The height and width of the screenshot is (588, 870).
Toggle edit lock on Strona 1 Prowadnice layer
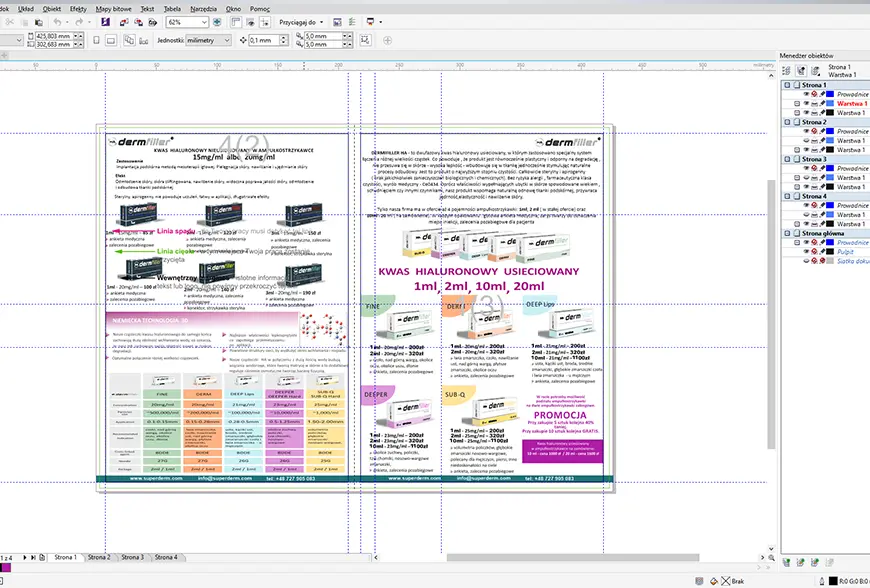822,94
